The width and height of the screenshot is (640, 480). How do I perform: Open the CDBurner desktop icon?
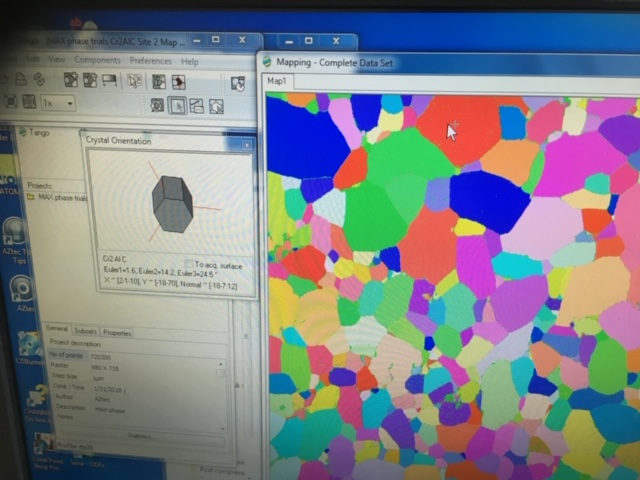28,348
